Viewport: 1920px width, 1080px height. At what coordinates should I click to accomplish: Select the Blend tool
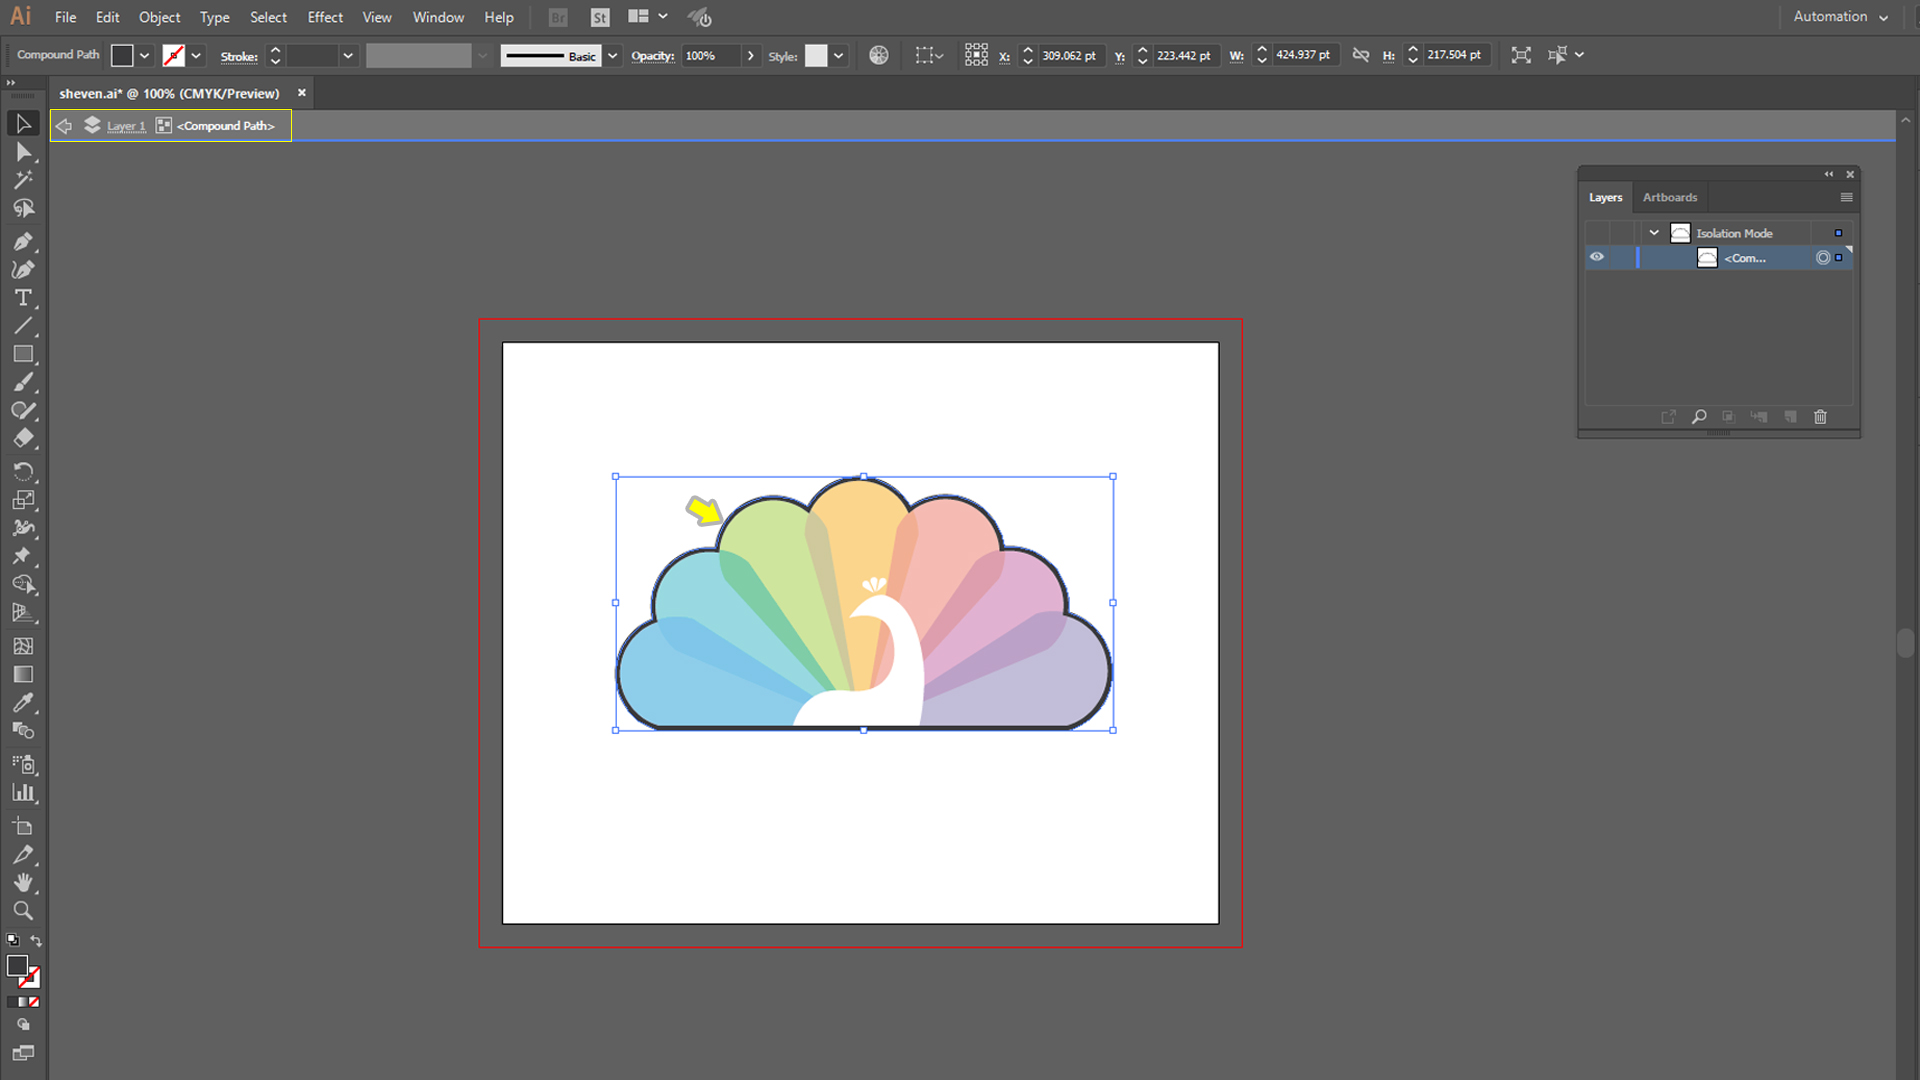pos(23,730)
